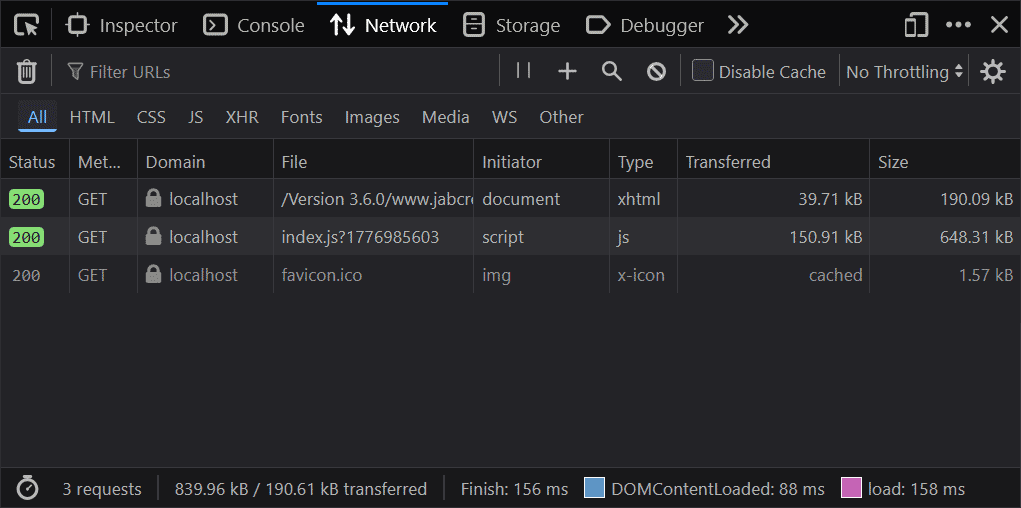Start performance analysis stopwatch icon

(x=27, y=488)
